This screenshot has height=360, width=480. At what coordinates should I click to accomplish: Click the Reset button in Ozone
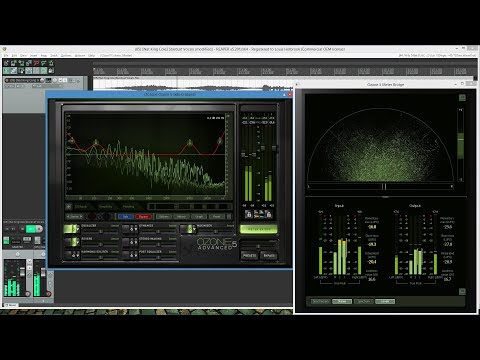point(217,216)
